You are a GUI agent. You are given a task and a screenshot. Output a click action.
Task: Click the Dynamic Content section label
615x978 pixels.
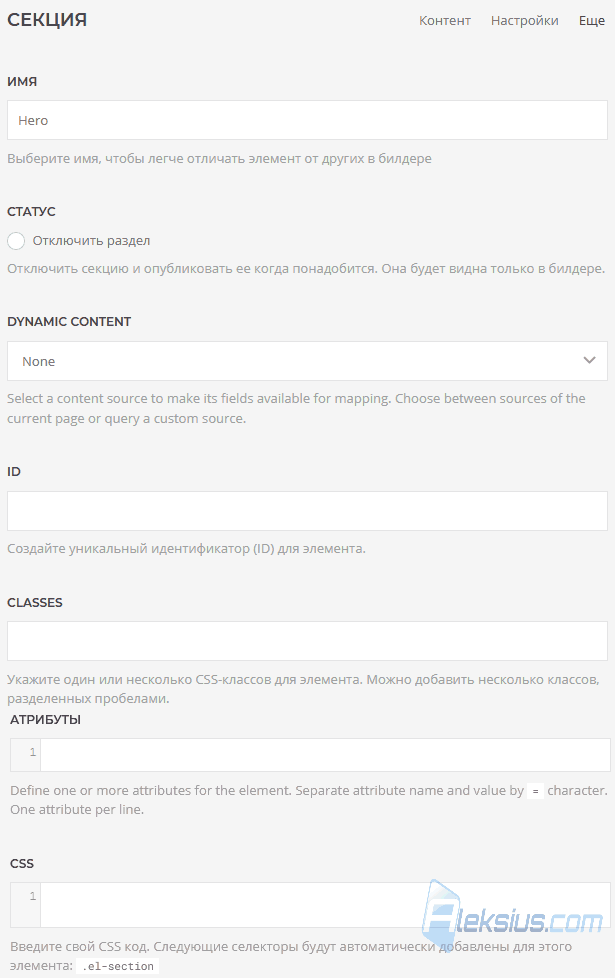pyautogui.click(x=69, y=322)
